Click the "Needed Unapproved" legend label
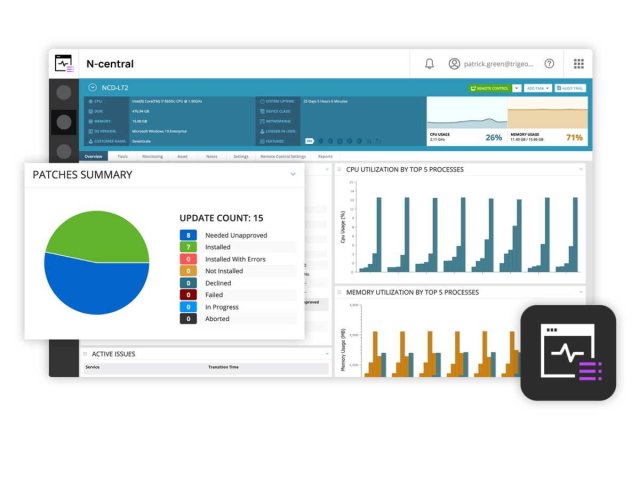 point(236,235)
